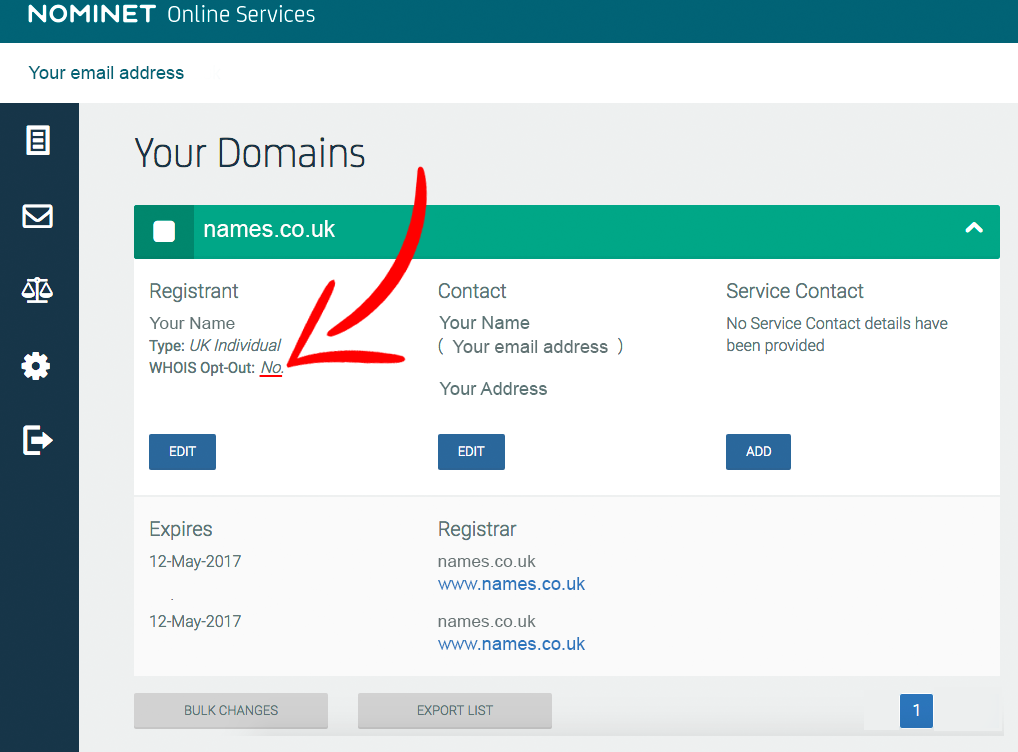This screenshot has height=752, width=1018.
Task: Click 'No Service Contact details' message
Action: 837,334
